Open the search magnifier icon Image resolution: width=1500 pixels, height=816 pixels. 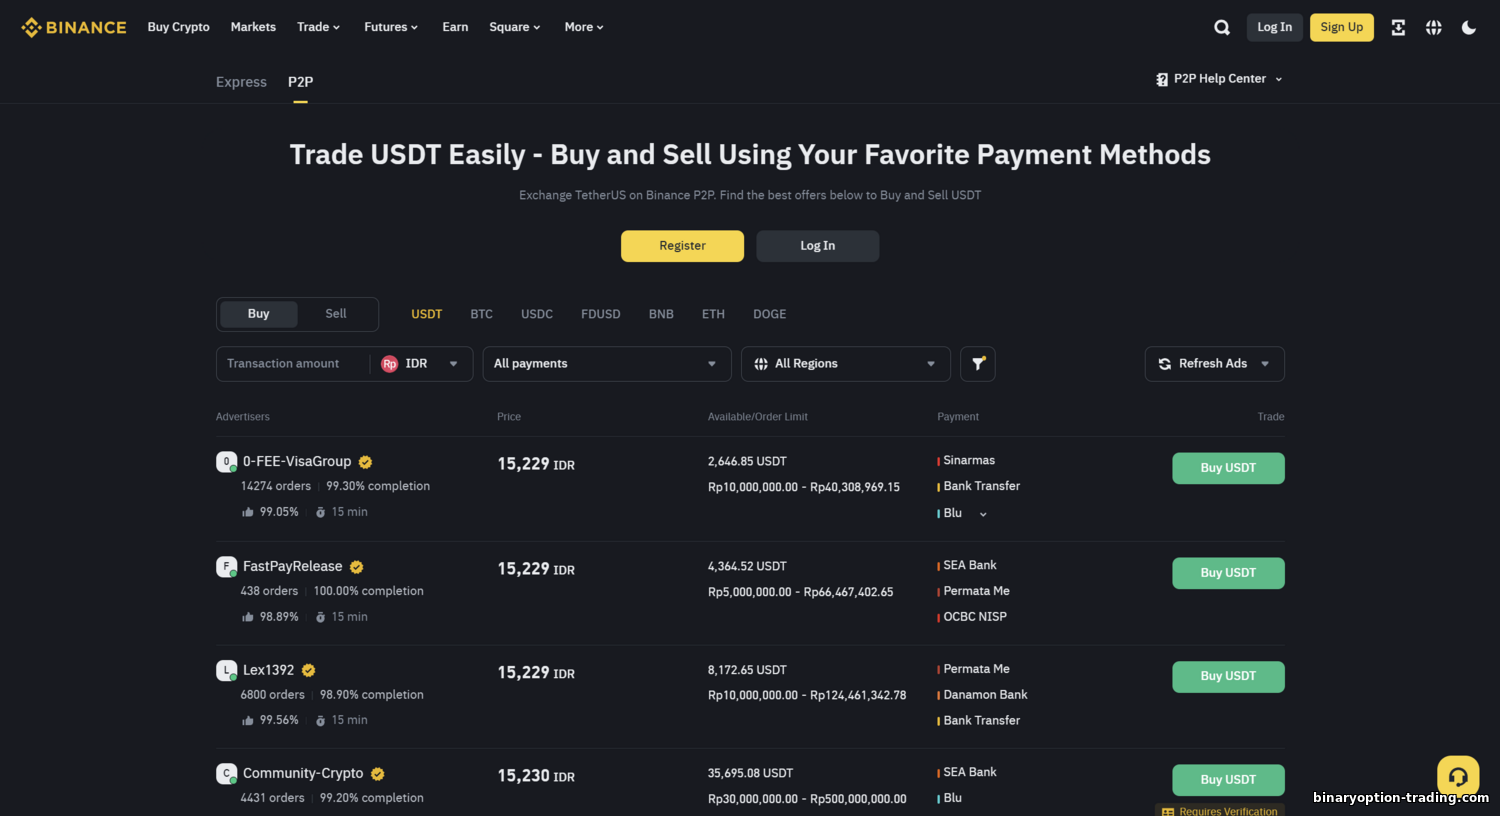click(x=1222, y=27)
